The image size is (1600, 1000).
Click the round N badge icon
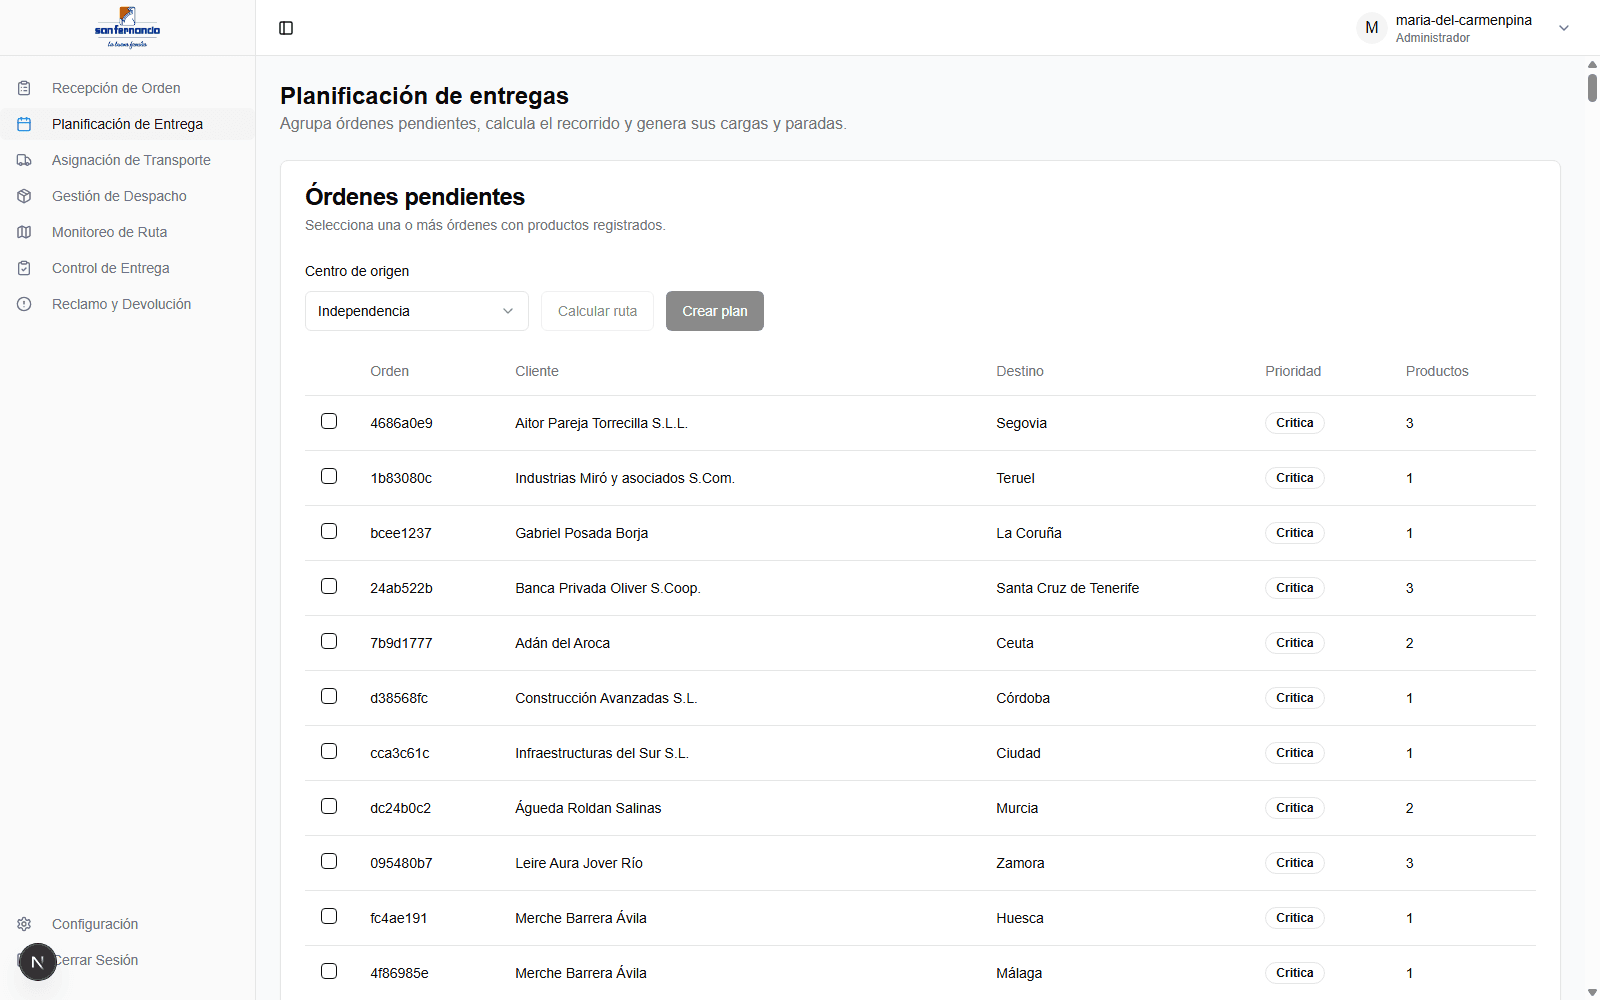point(38,962)
